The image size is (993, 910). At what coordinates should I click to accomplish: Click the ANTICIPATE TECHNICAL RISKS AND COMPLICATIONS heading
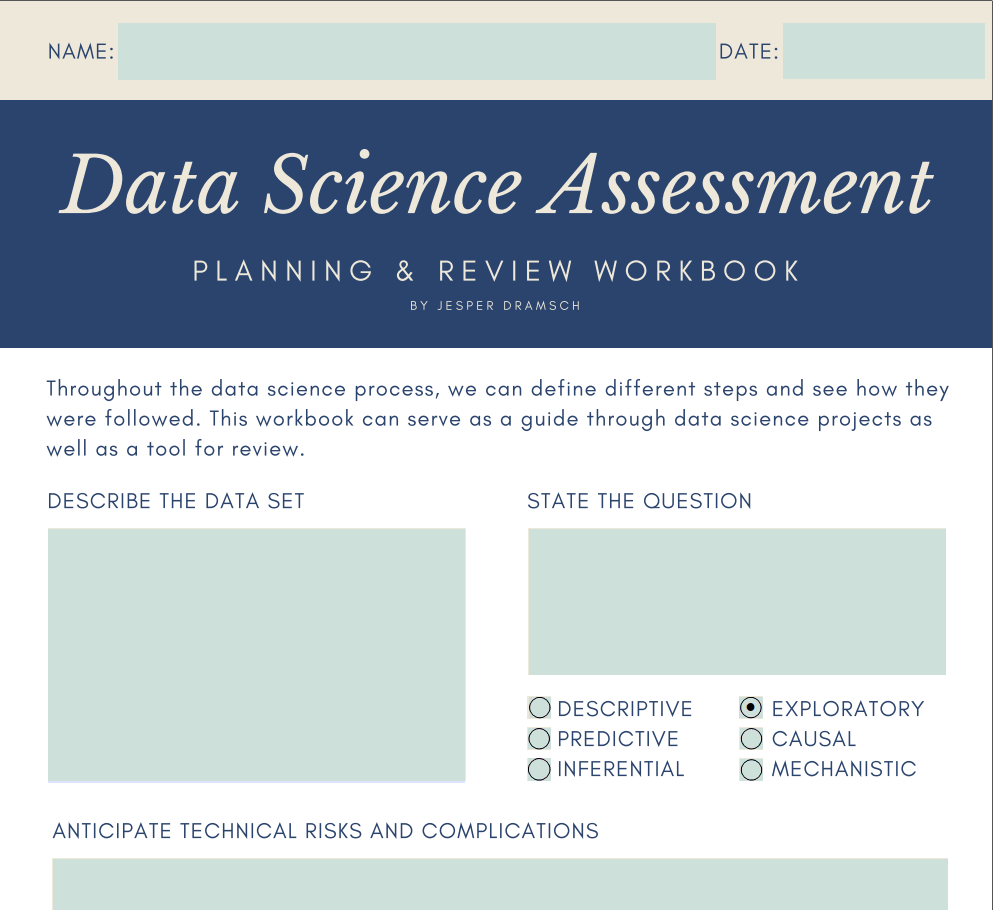(326, 831)
